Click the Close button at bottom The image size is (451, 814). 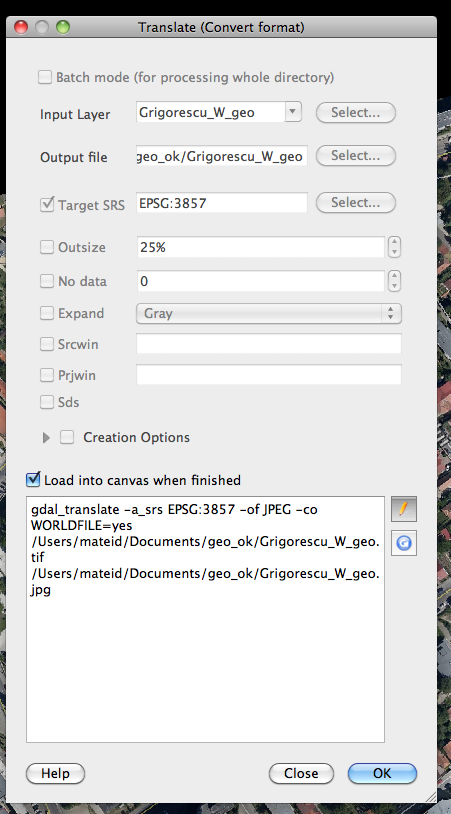coord(301,773)
